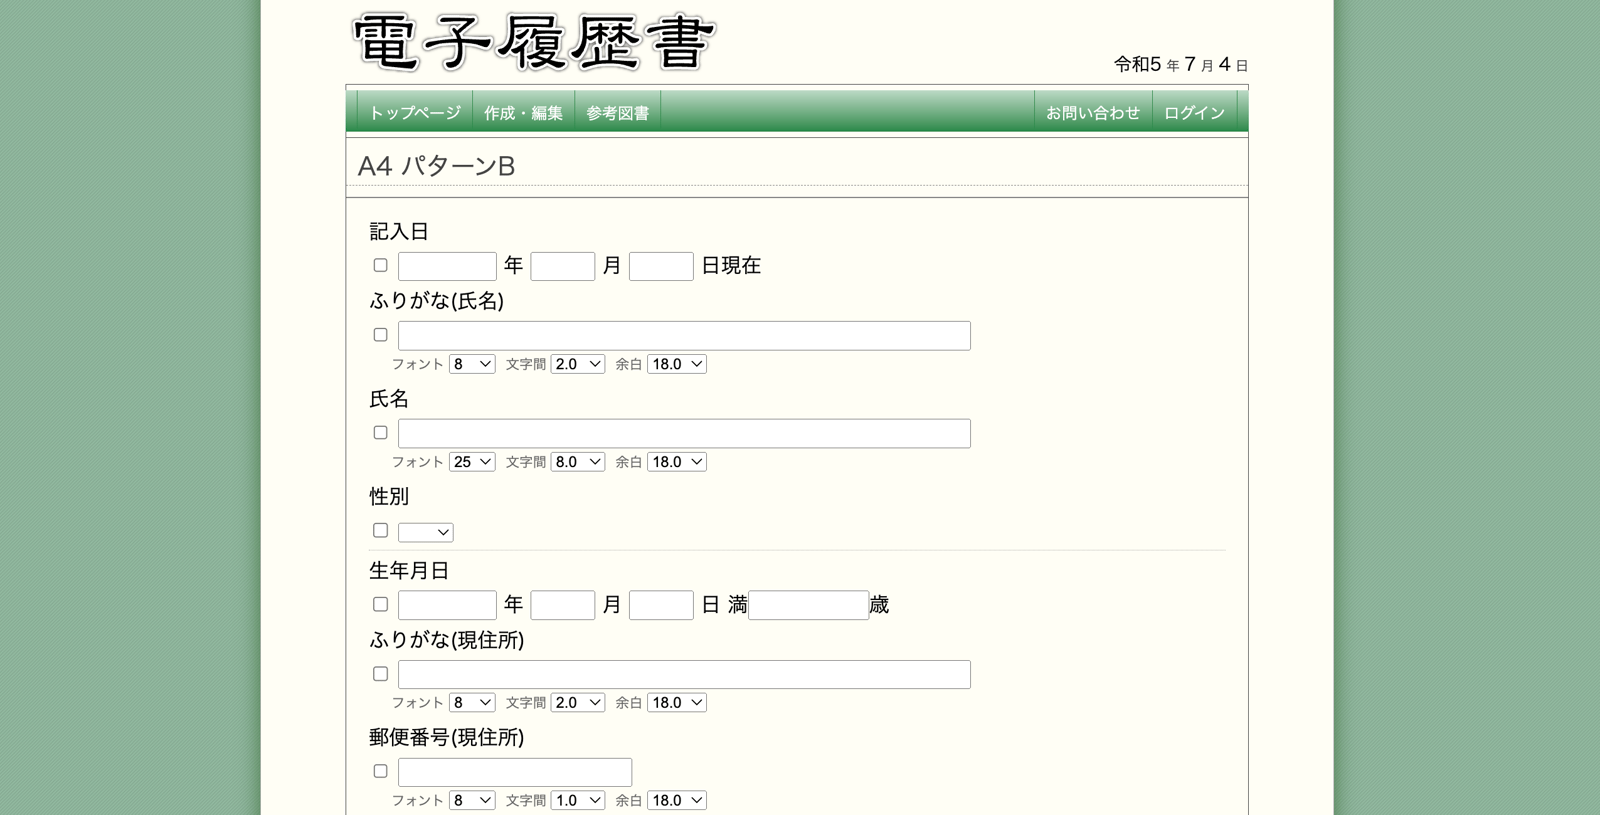Focus the 生年月日 year field
Viewport: 1600px width, 815px height.
[447, 605]
